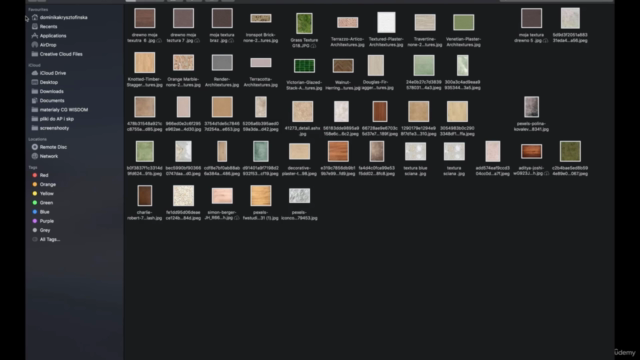This screenshot has height=360, width=640.
Task: Click file name "textura sciana .jpg"
Action: 454,171
